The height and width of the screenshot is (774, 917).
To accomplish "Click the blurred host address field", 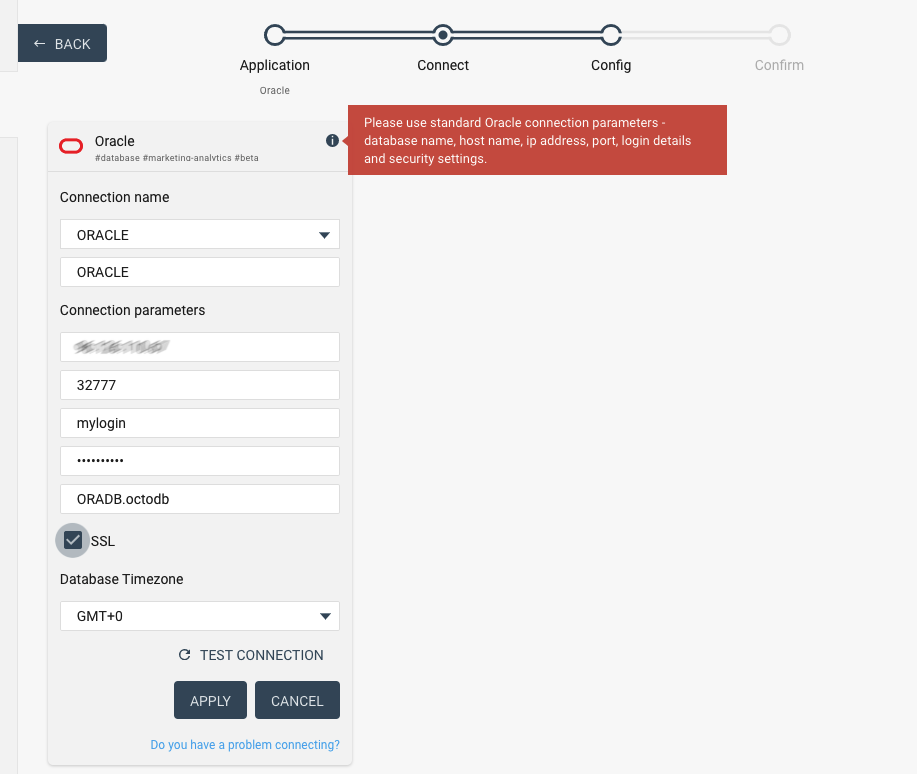I will pyautogui.click(x=199, y=347).
